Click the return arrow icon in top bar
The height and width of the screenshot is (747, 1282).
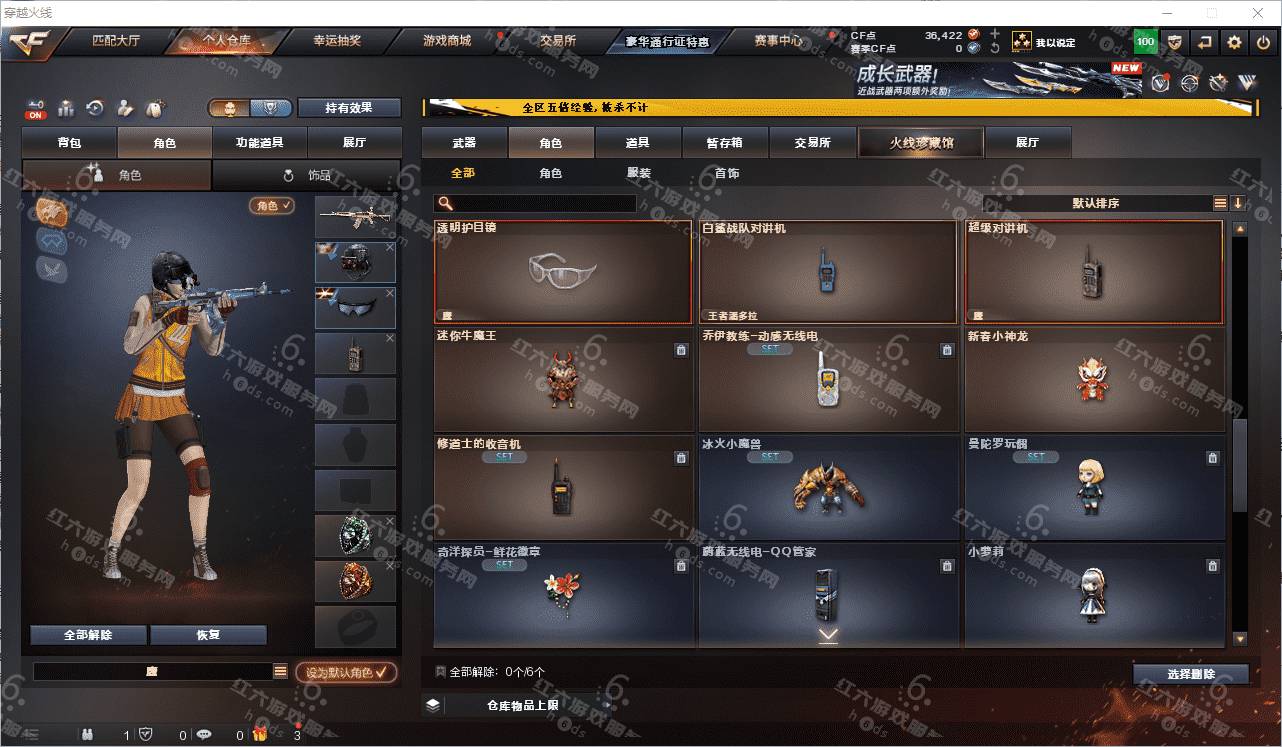tap(1205, 42)
